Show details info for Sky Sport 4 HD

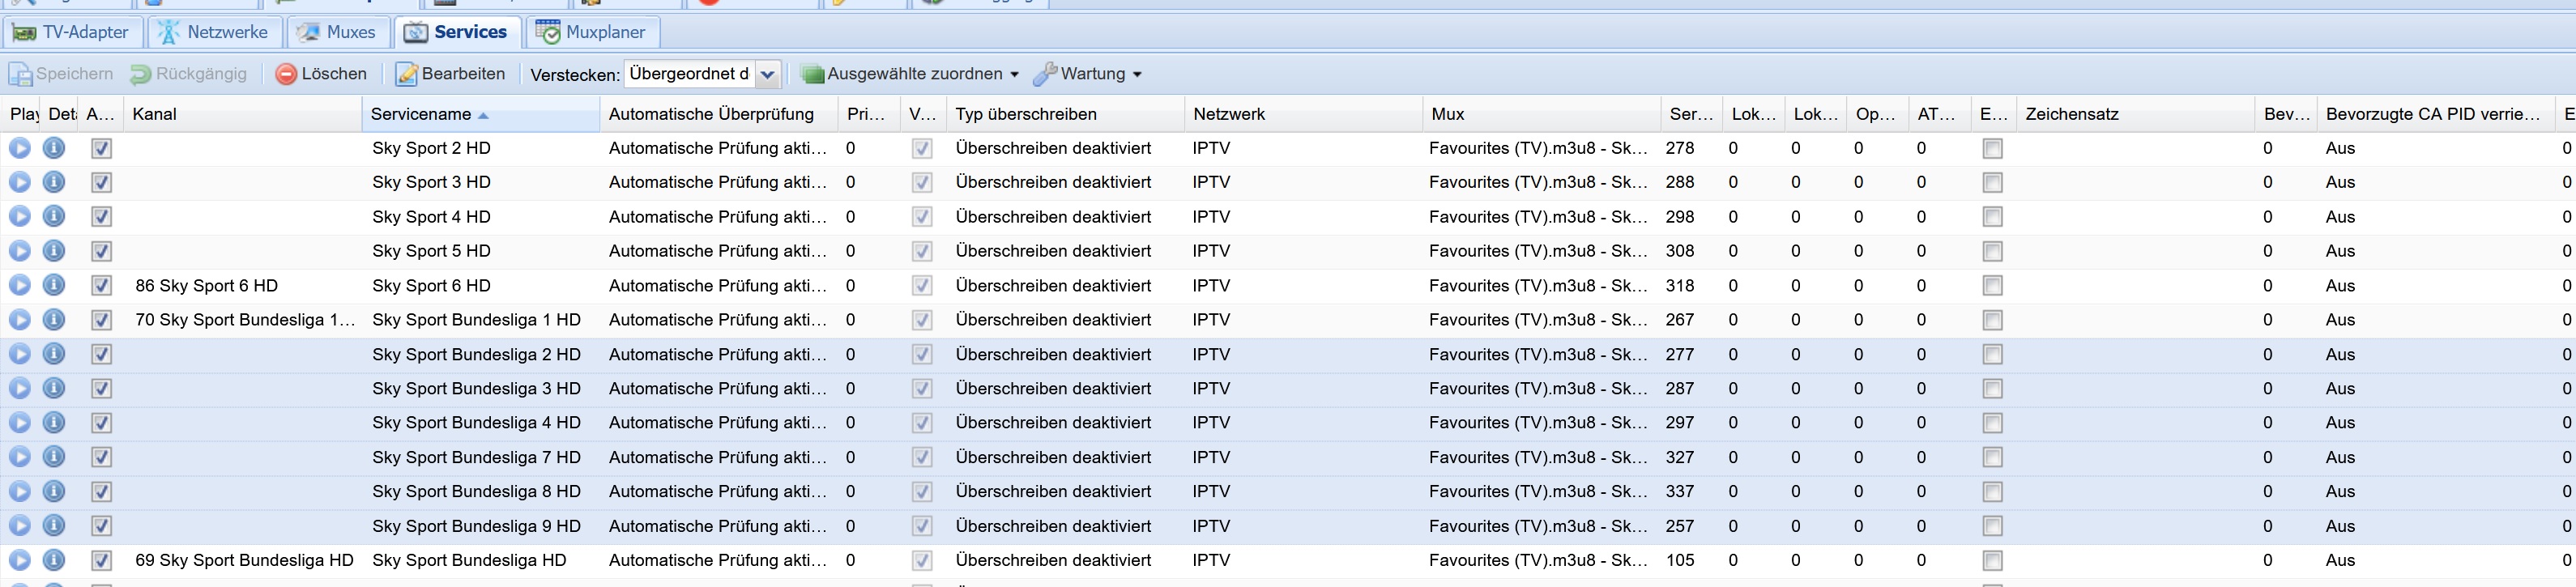(x=54, y=216)
